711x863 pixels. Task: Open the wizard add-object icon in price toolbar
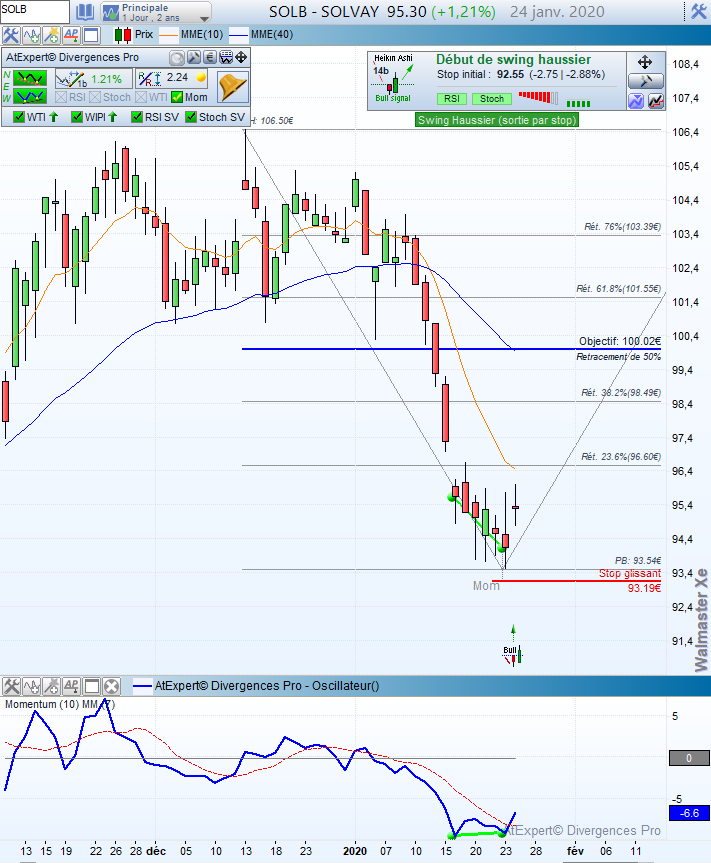click(51, 35)
